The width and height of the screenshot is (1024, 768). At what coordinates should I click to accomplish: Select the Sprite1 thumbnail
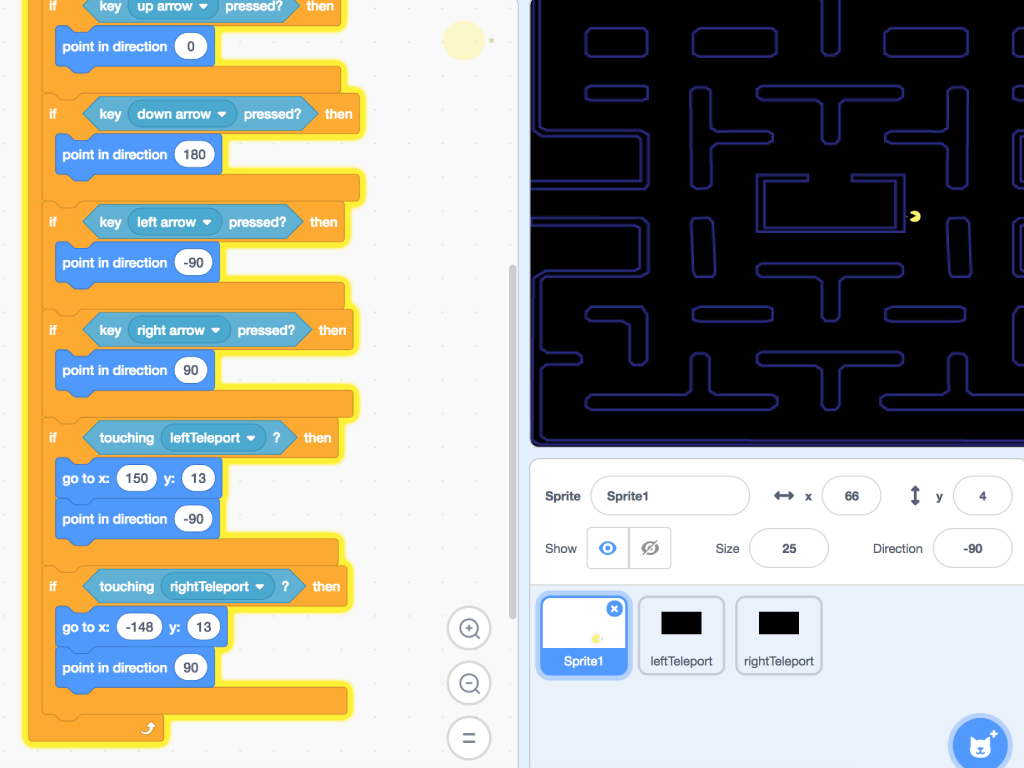point(584,636)
